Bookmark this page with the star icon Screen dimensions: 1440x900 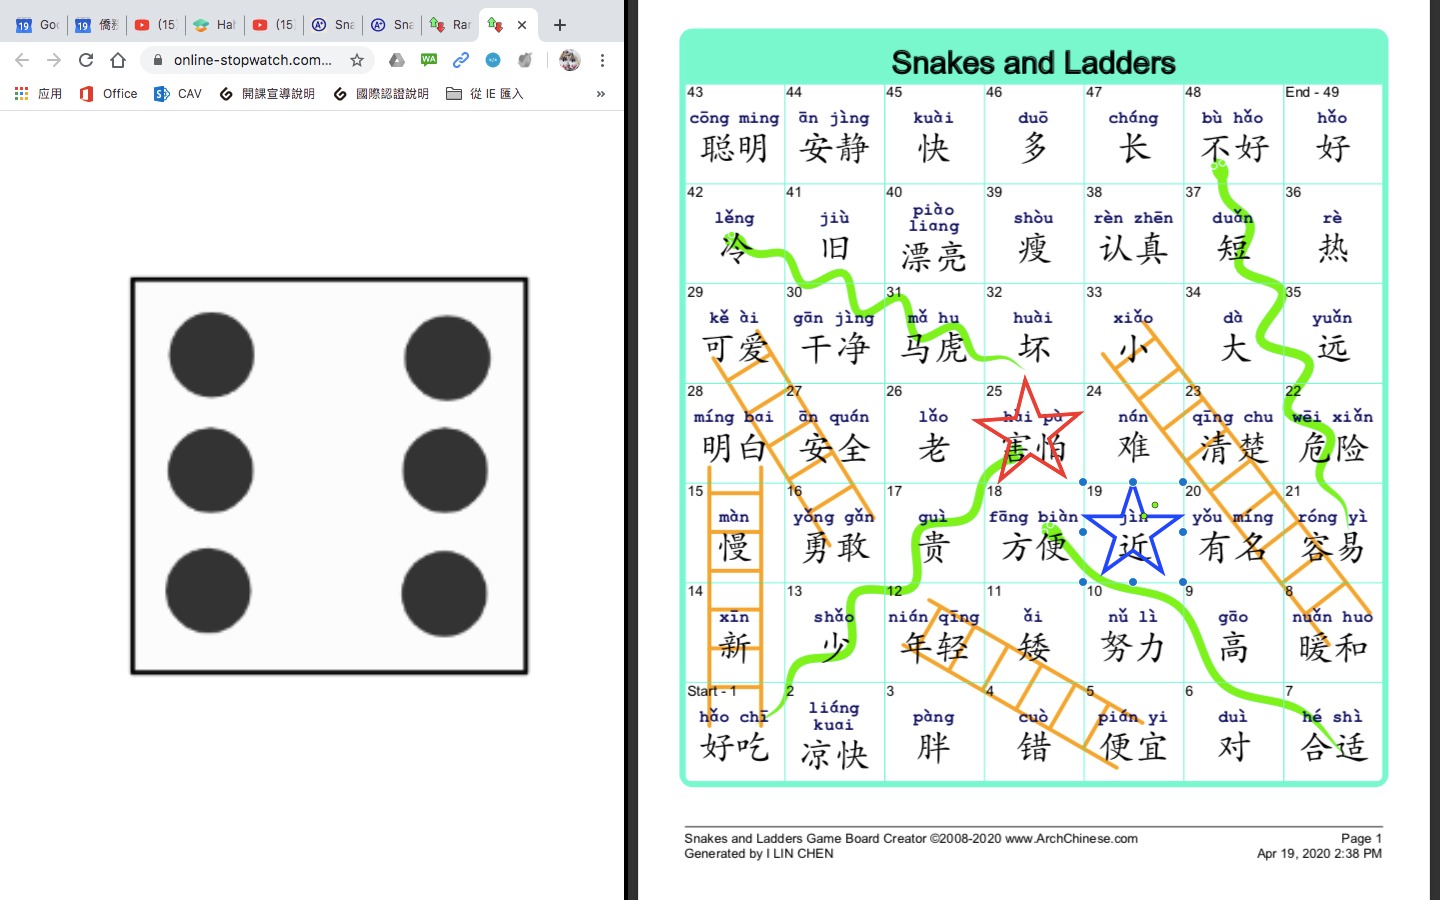(x=357, y=60)
